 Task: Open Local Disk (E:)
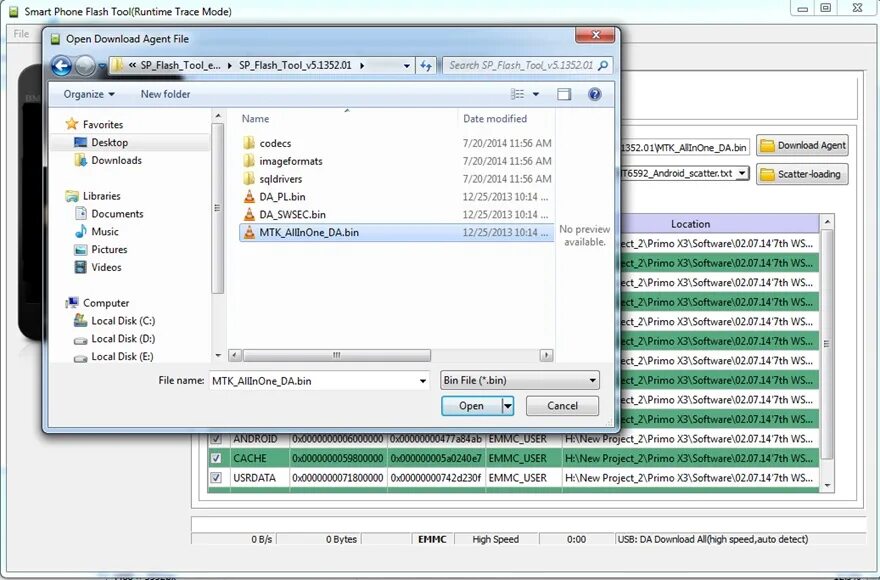[122, 357]
